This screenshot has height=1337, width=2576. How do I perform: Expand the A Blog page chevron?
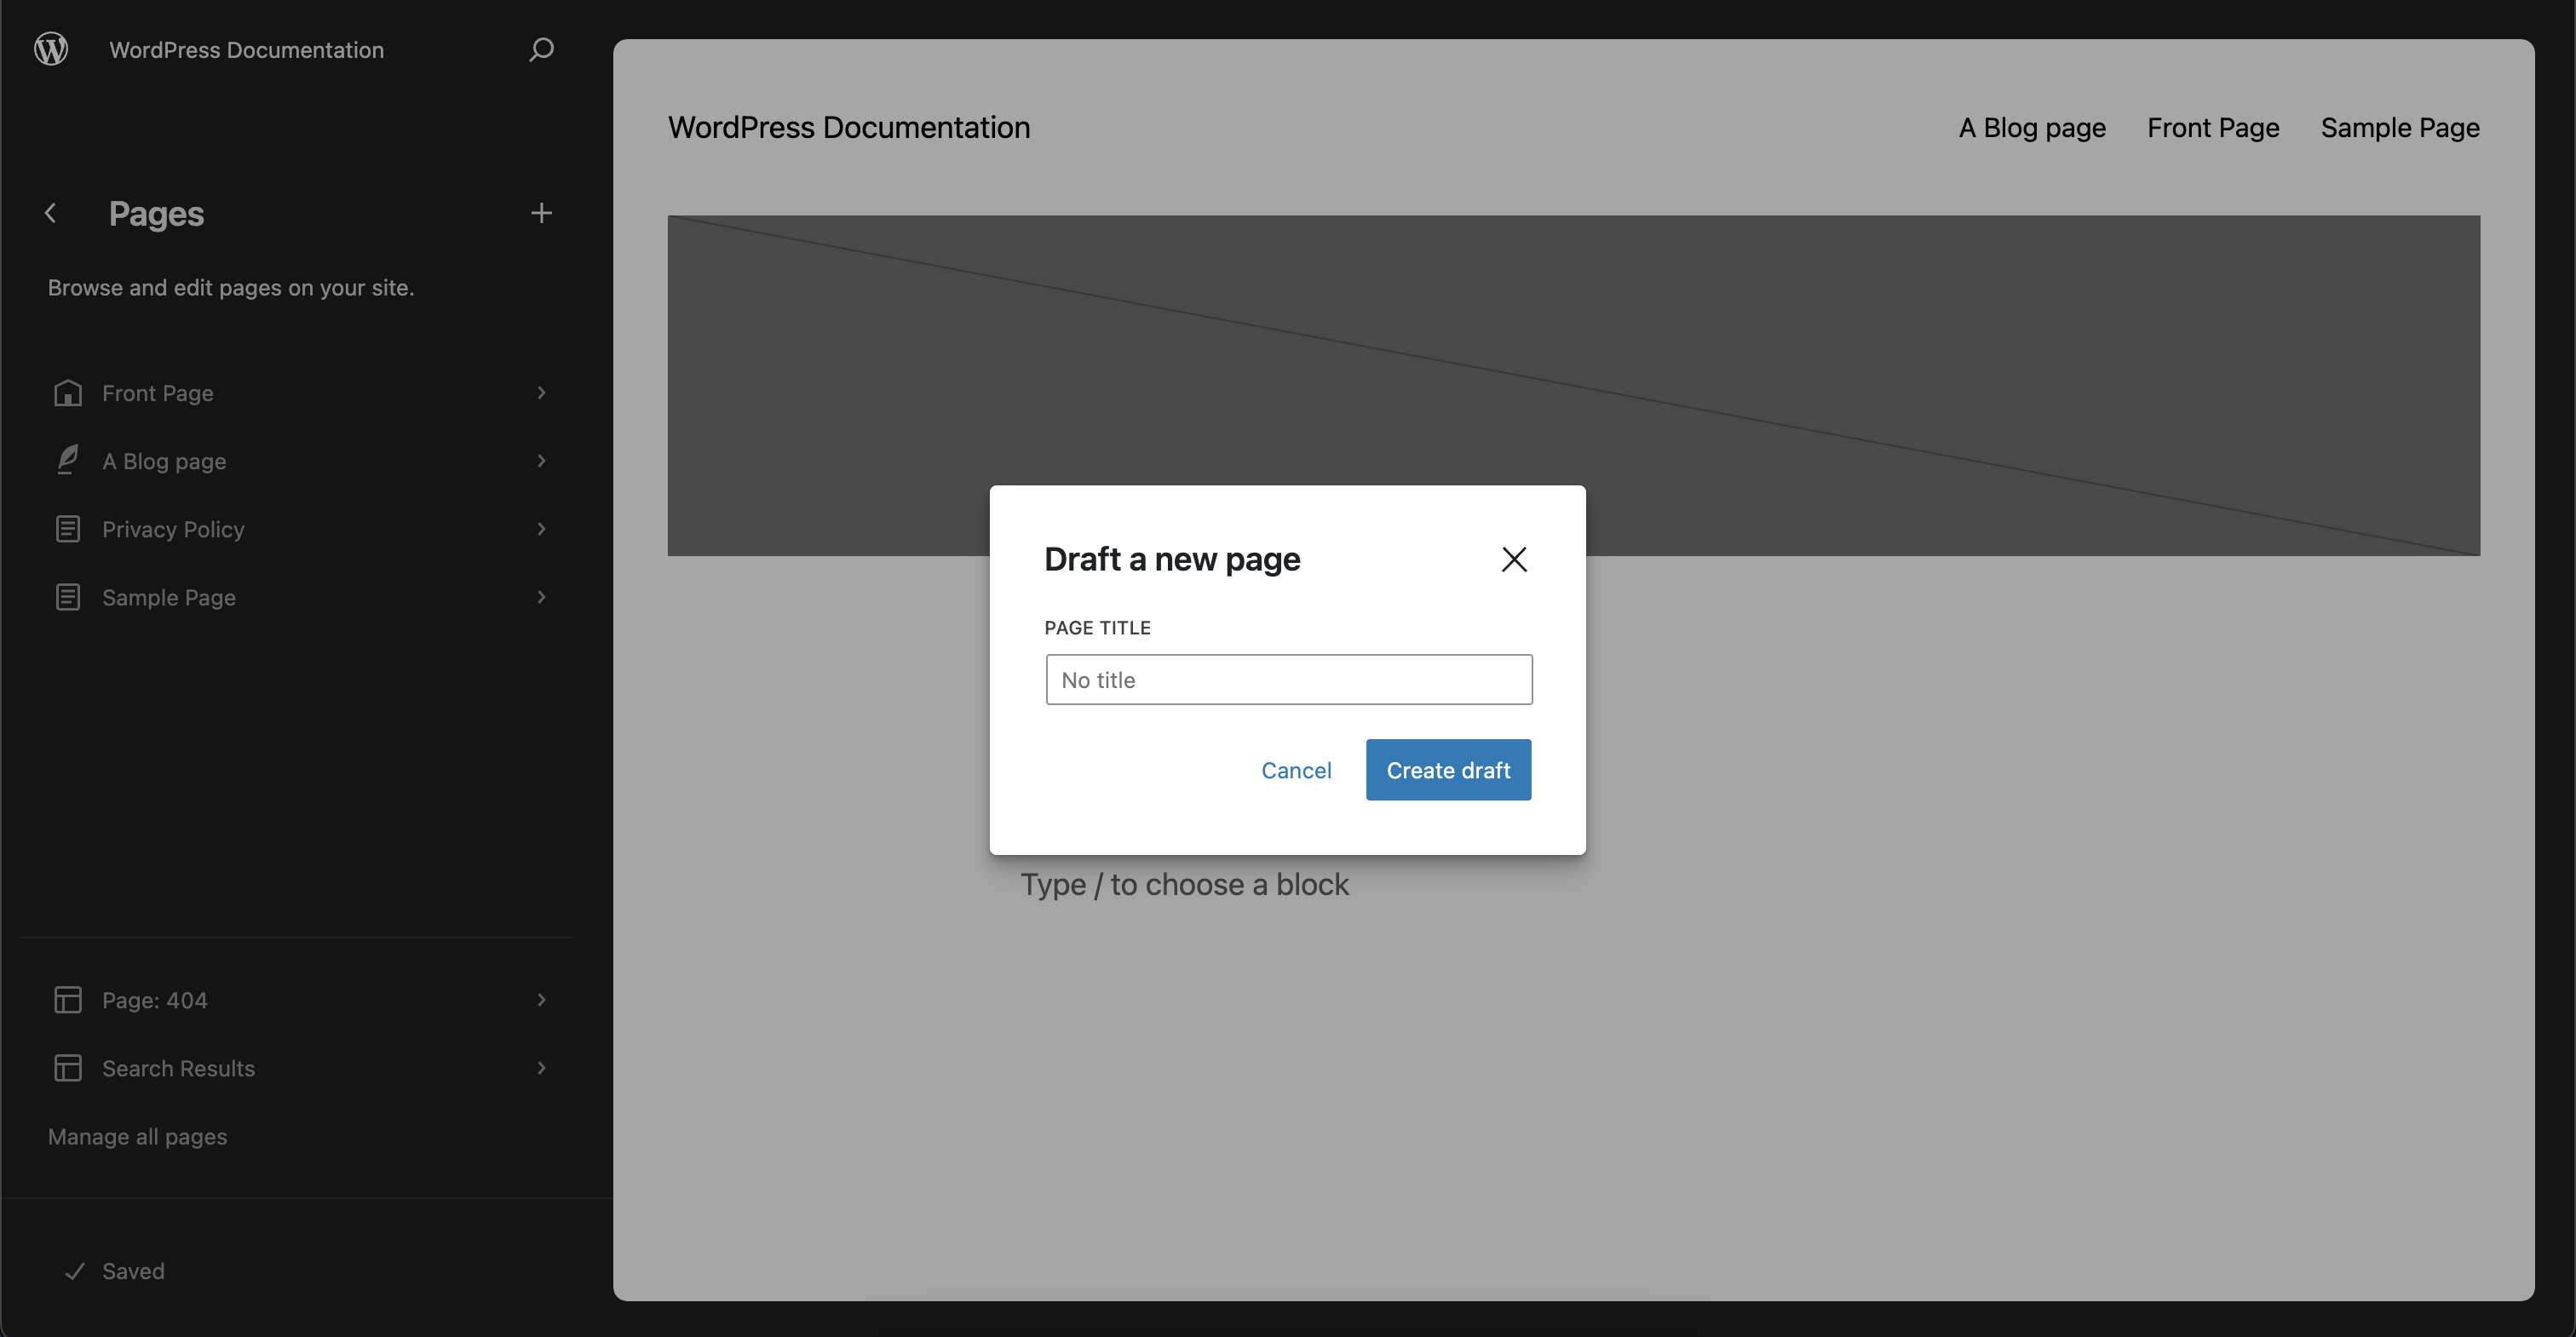[x=541, y=461]
